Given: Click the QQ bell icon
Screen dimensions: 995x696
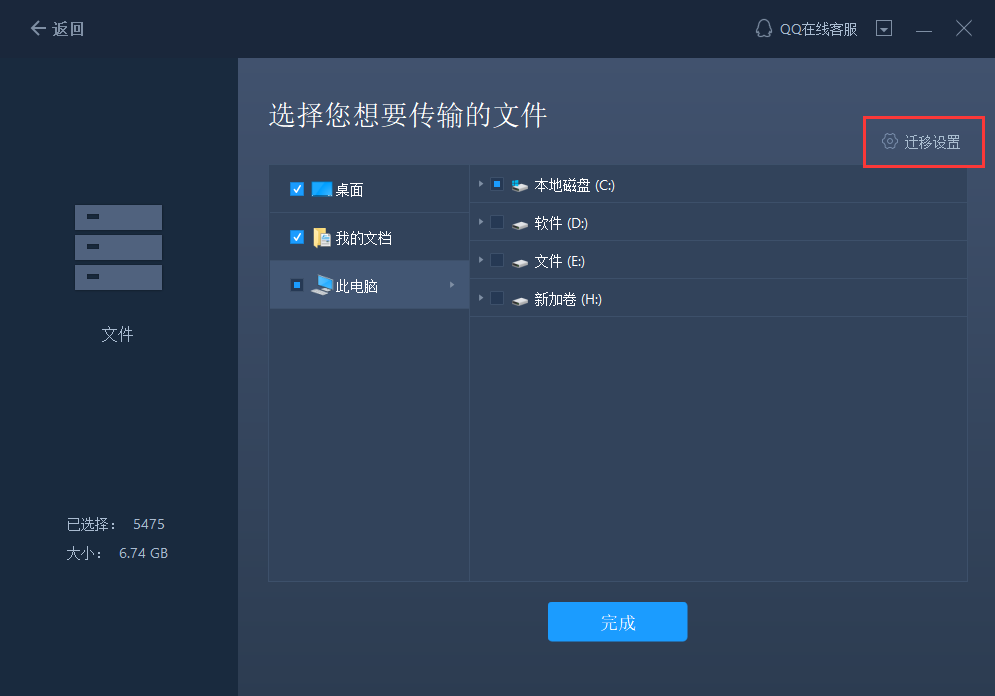Looking at the screenshot, I should [764, 29].
